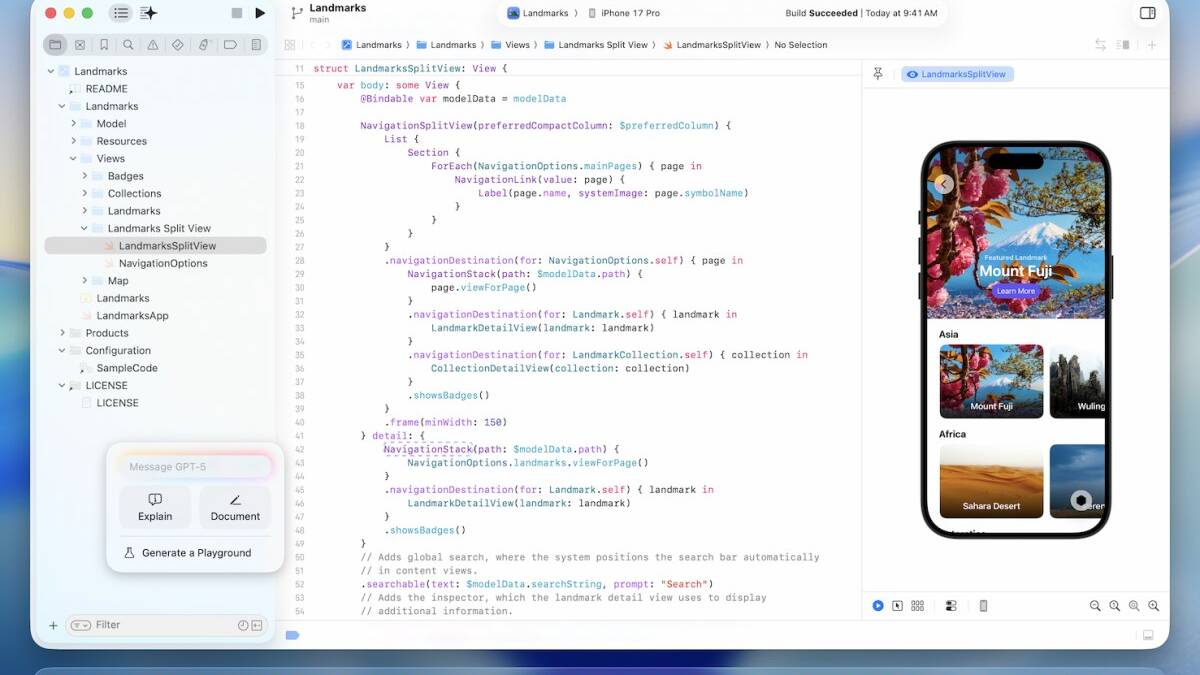The width and height of the screenshot is (1200, 675).
Task: Open the coding assistant sparkle icon
Action: click(x=149, y=13)
